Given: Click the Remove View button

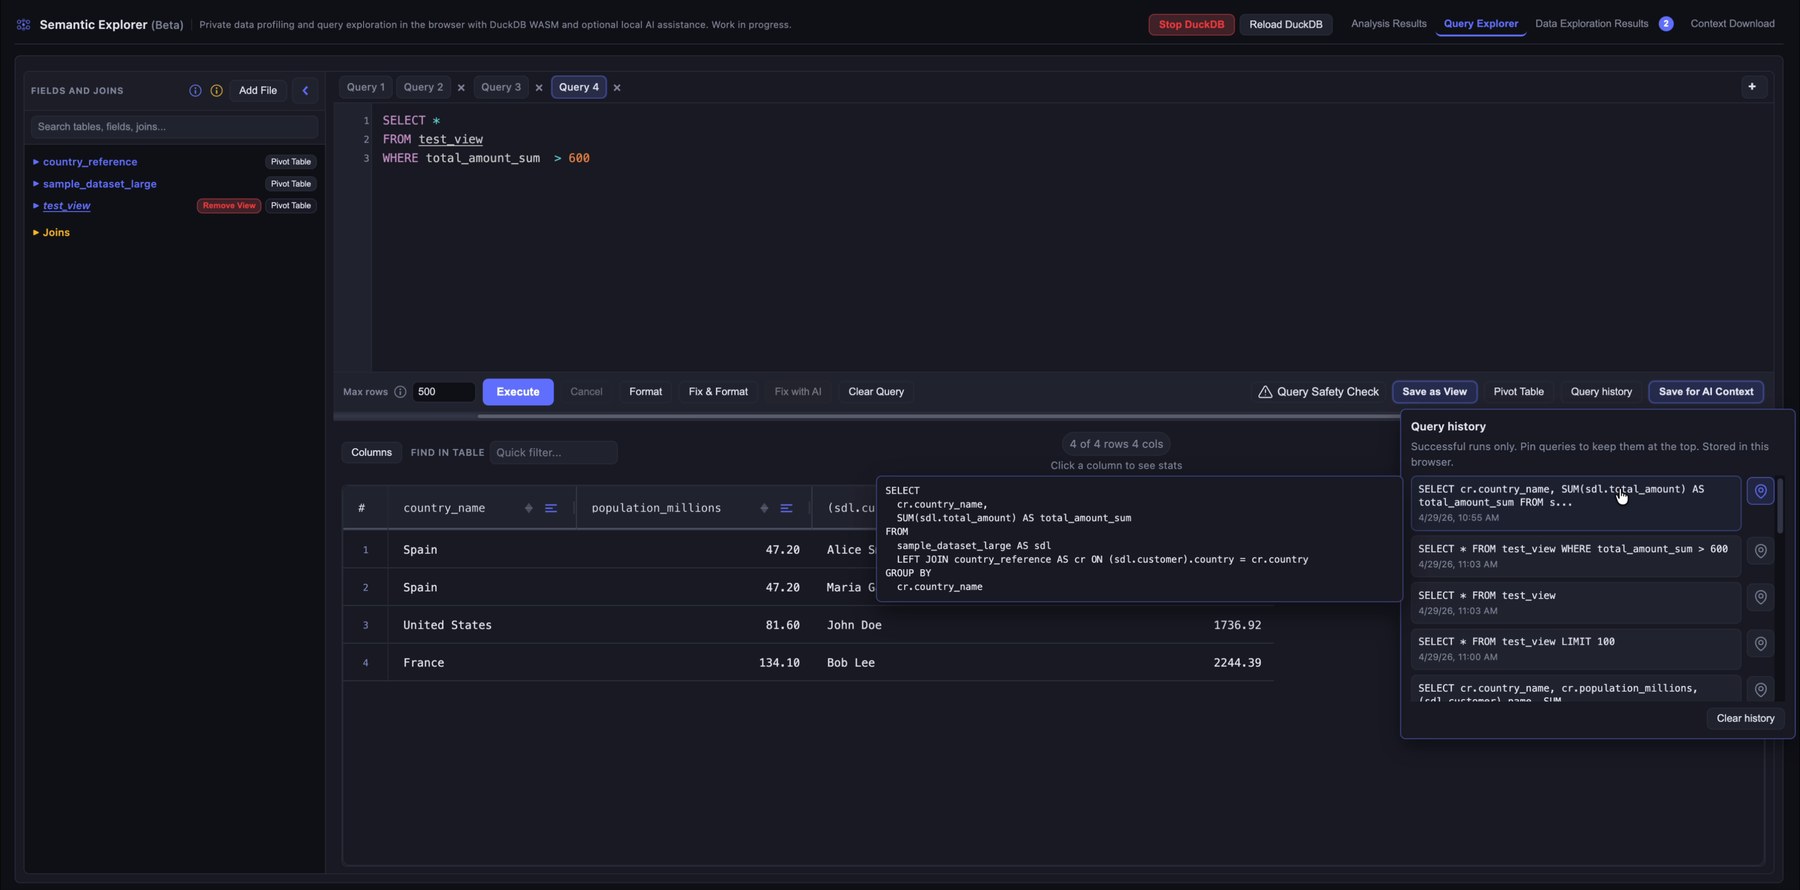Looking at the screenshot, I should tap(229, 206).
